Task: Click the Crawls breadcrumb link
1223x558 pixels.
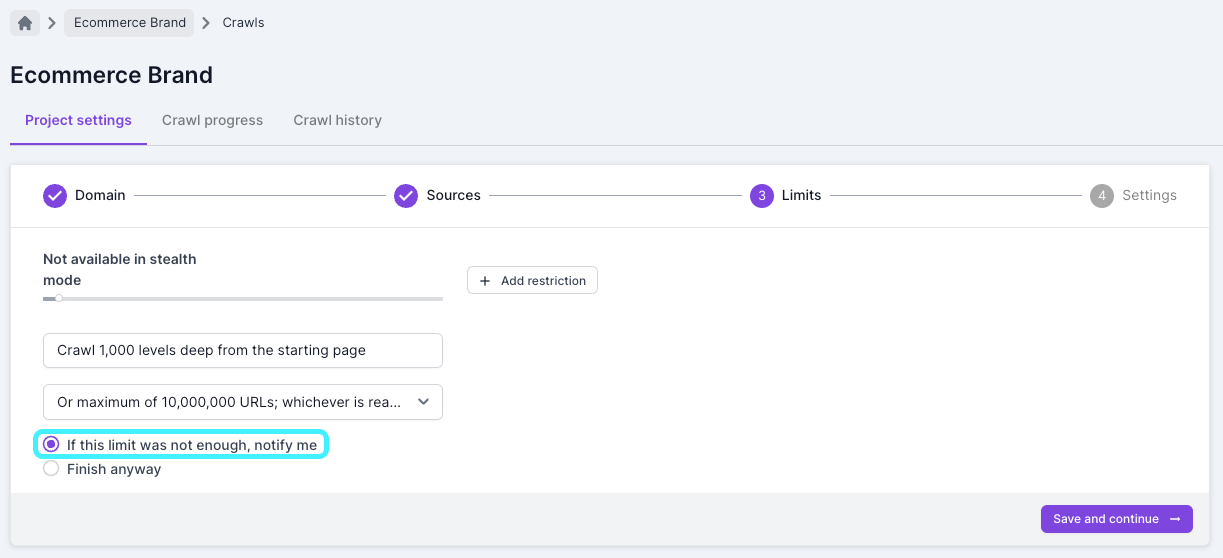Action: point(243,23)
